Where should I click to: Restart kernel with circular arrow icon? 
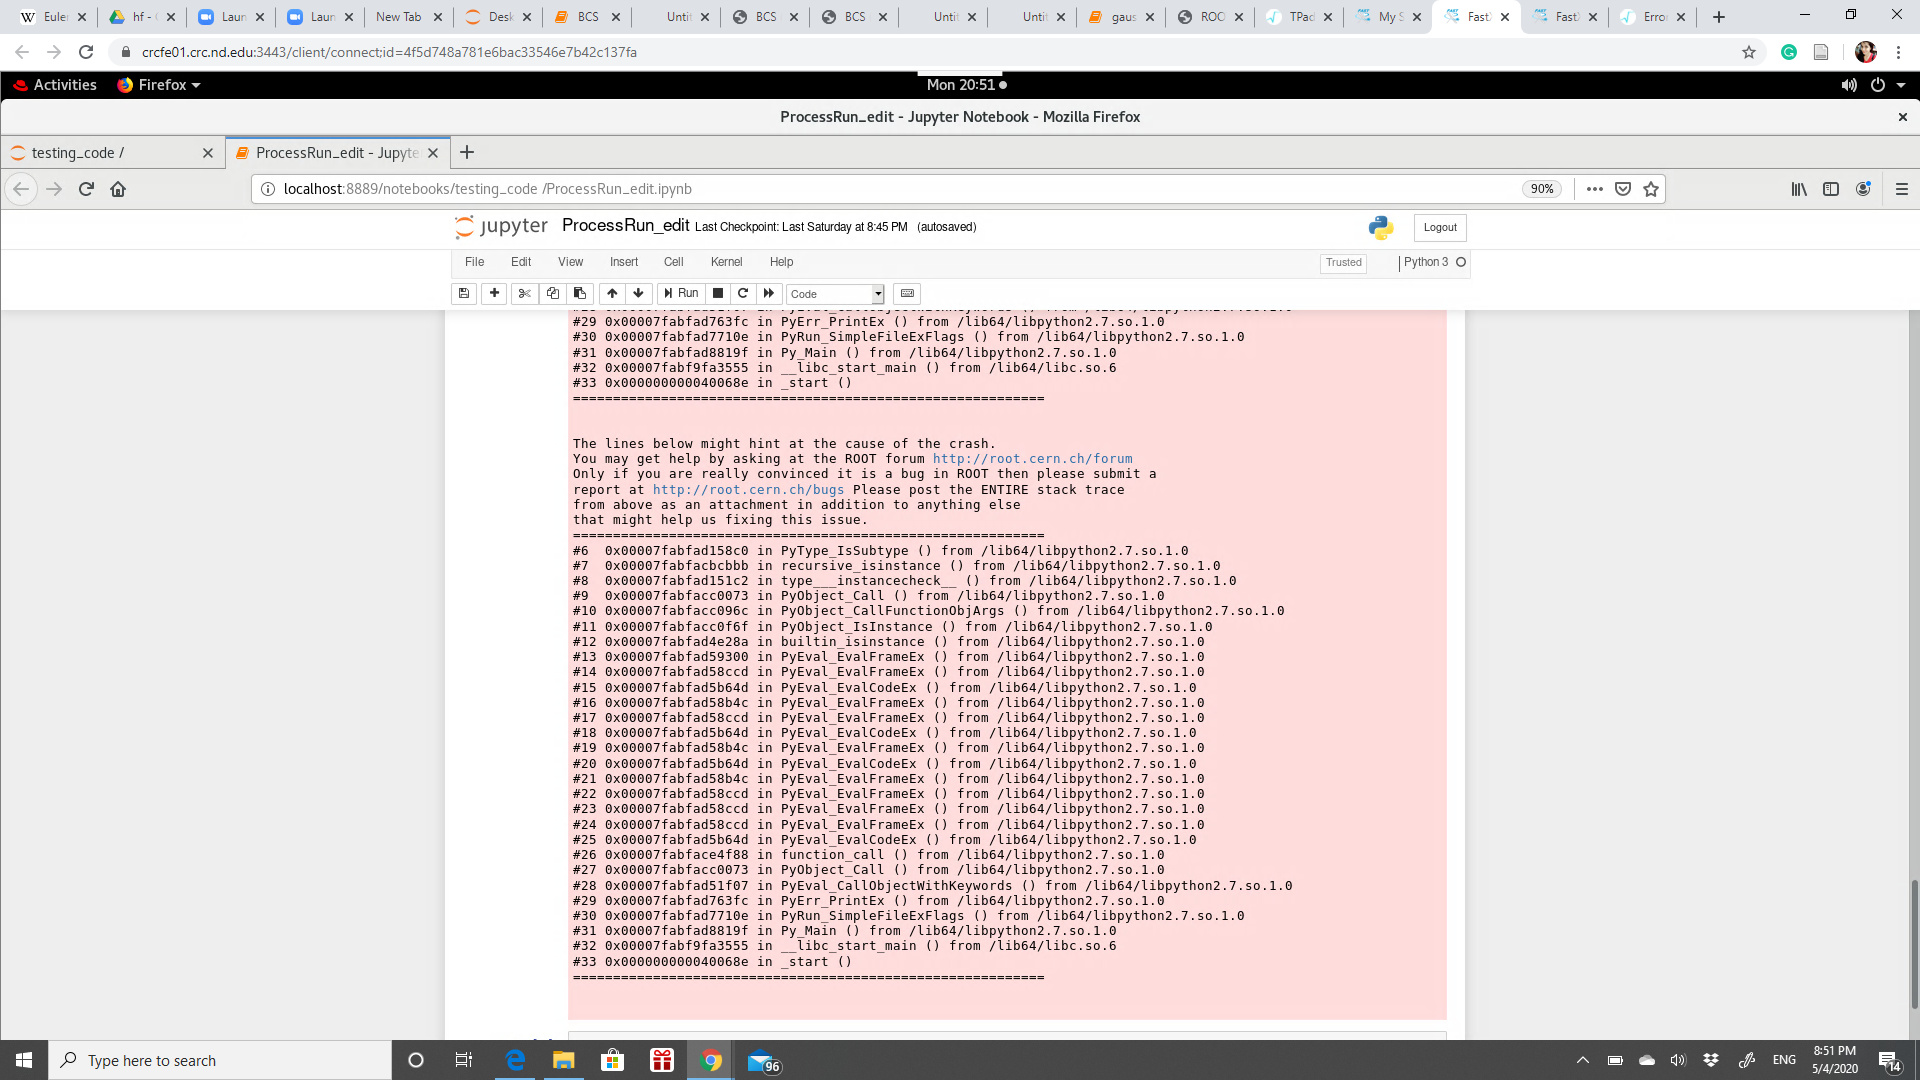click(x=743, y=293)
